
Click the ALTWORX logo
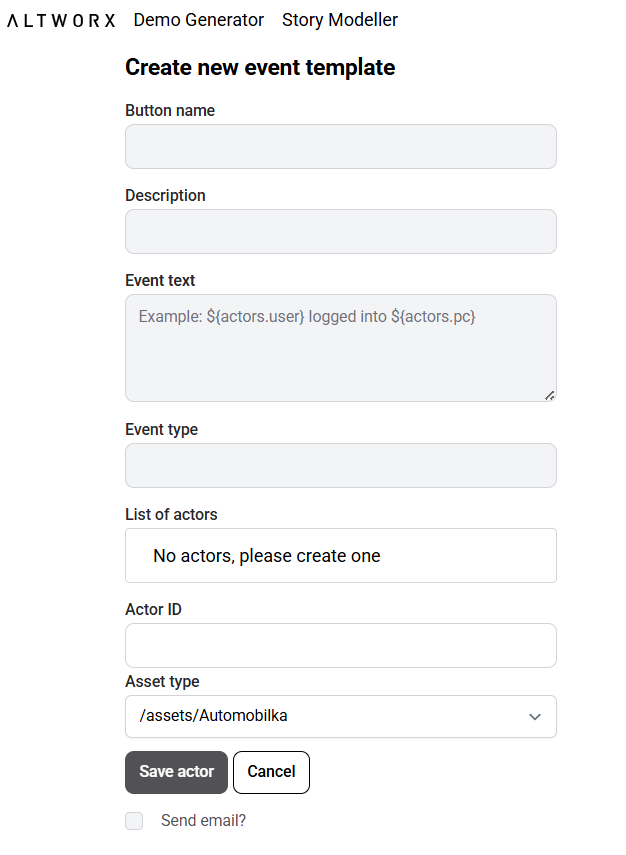61,20
